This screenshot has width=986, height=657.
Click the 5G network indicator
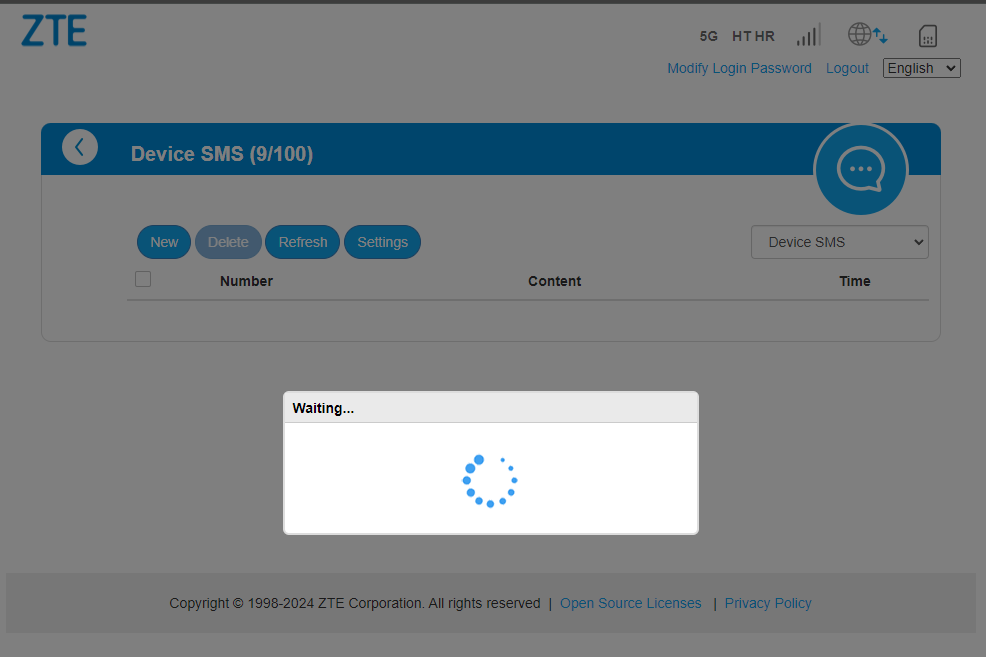709,36
